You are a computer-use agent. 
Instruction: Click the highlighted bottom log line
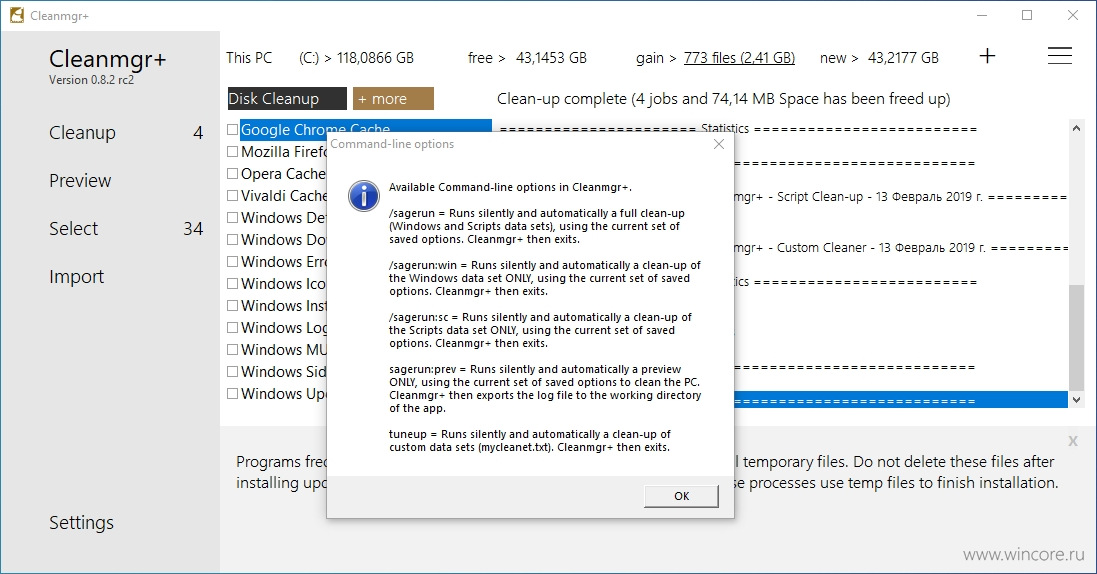901,400
